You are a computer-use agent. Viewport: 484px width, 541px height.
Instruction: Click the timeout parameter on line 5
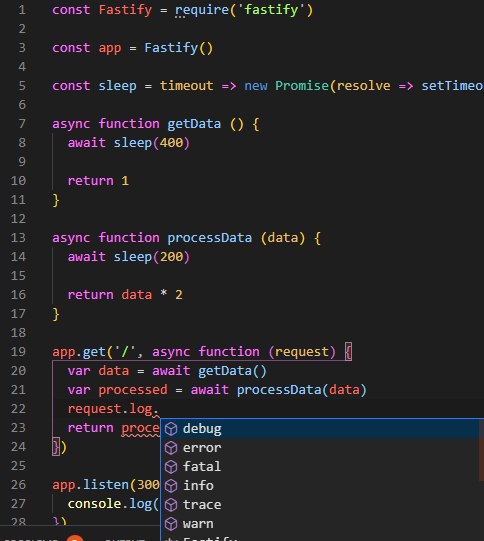point(186,86)
